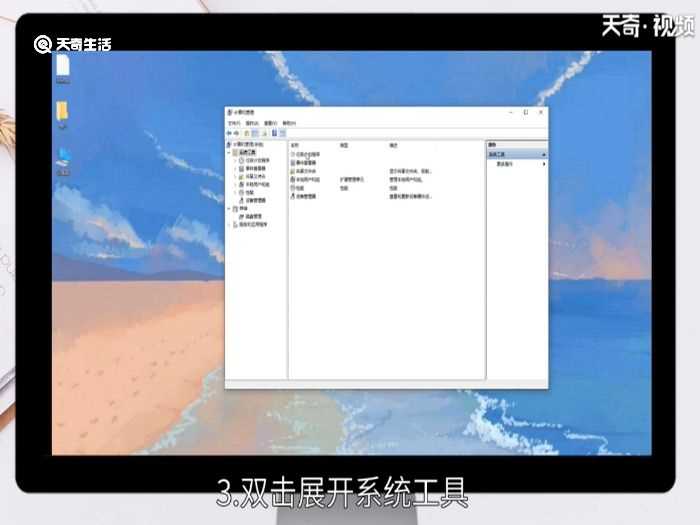The width and height of the screenshot is (700, 525).
Task: Select 事件查看器 icon in the center list
Action: coord(293,162)
